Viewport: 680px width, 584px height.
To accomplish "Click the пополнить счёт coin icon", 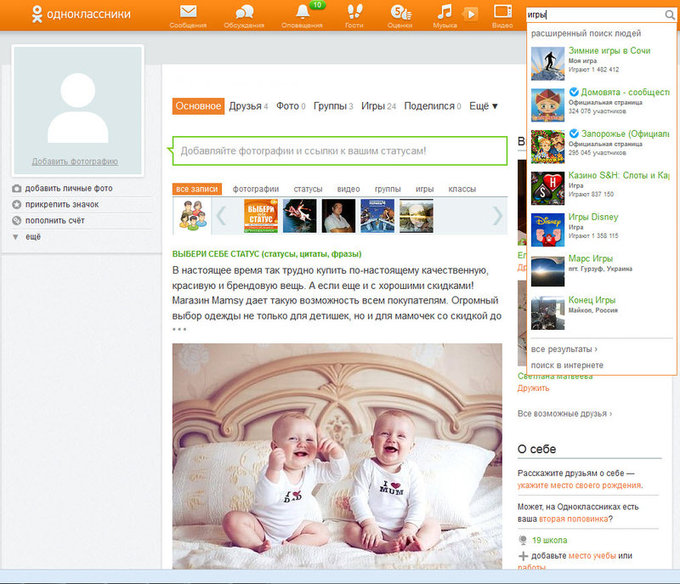I will tap(16, 221).
